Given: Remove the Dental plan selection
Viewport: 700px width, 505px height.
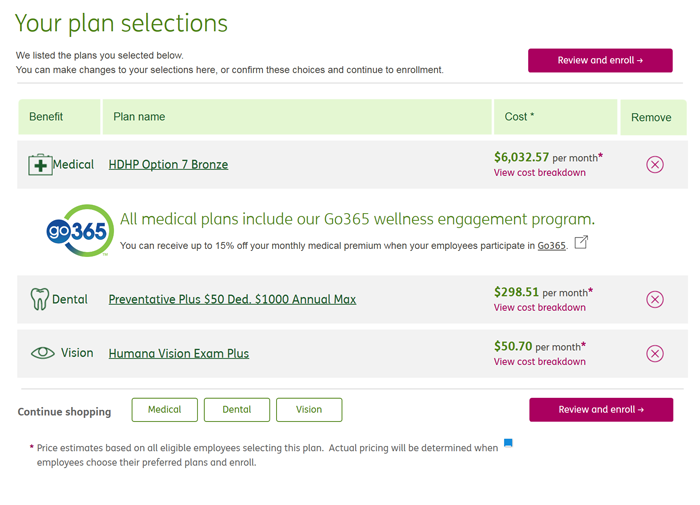Looking at the screenshot, I should pos(655,299).
